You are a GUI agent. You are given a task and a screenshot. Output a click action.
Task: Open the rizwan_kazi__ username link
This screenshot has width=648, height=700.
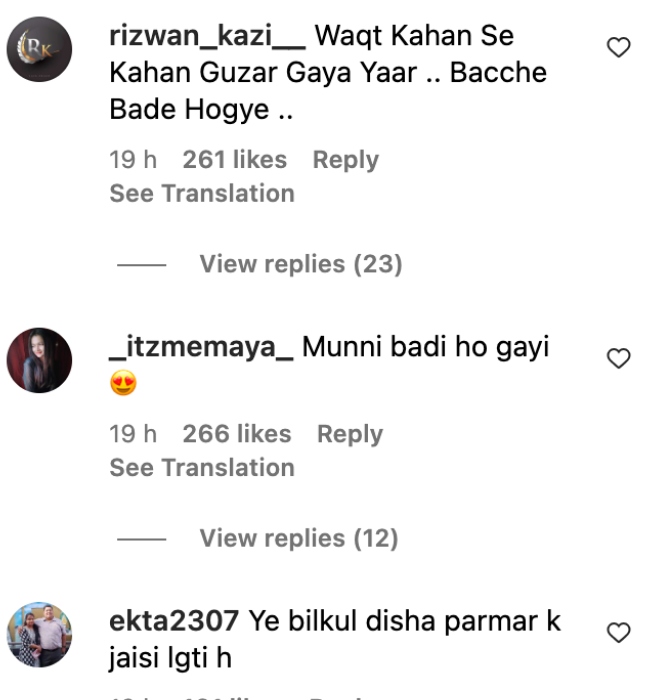[208, 36]
